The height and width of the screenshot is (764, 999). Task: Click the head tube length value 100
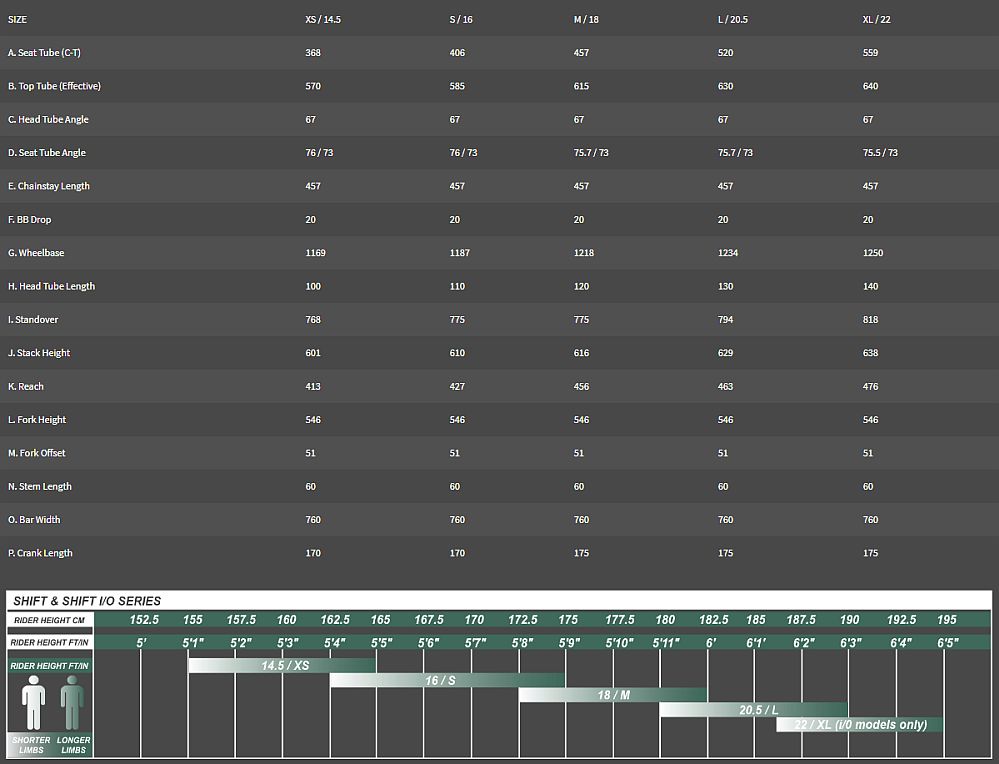tap(313, 286)
